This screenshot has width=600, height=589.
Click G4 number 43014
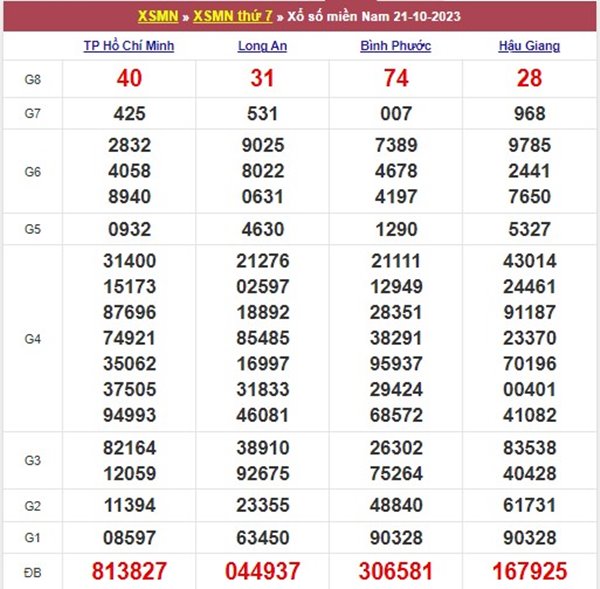530,261
